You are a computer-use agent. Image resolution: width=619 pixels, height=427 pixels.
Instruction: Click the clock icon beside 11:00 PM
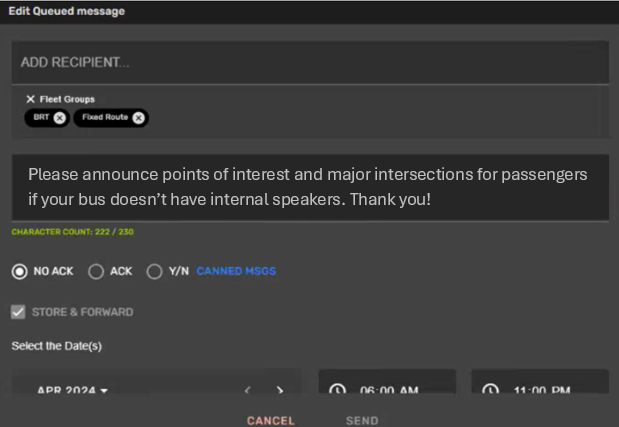click(x=490, y=390)
